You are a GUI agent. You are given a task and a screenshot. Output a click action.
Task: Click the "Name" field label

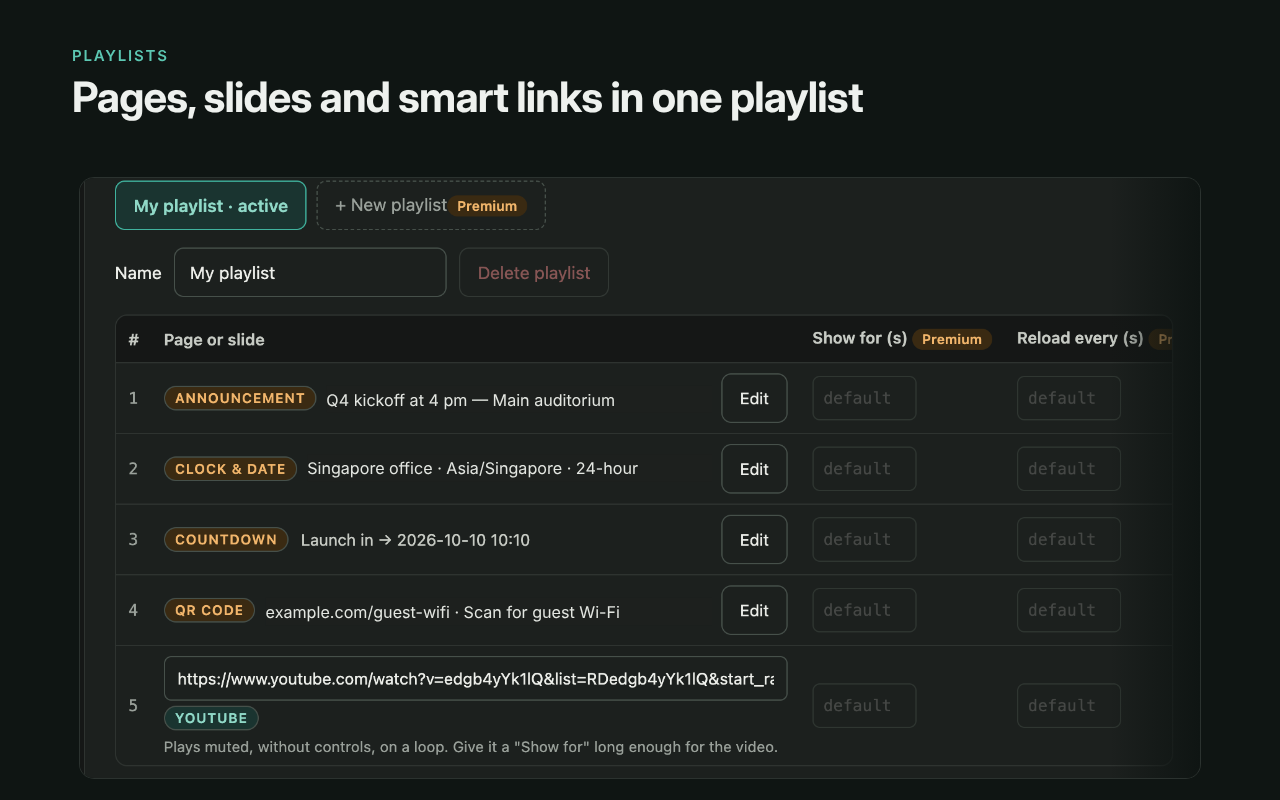pyautogui.click(x=138, y=273)
